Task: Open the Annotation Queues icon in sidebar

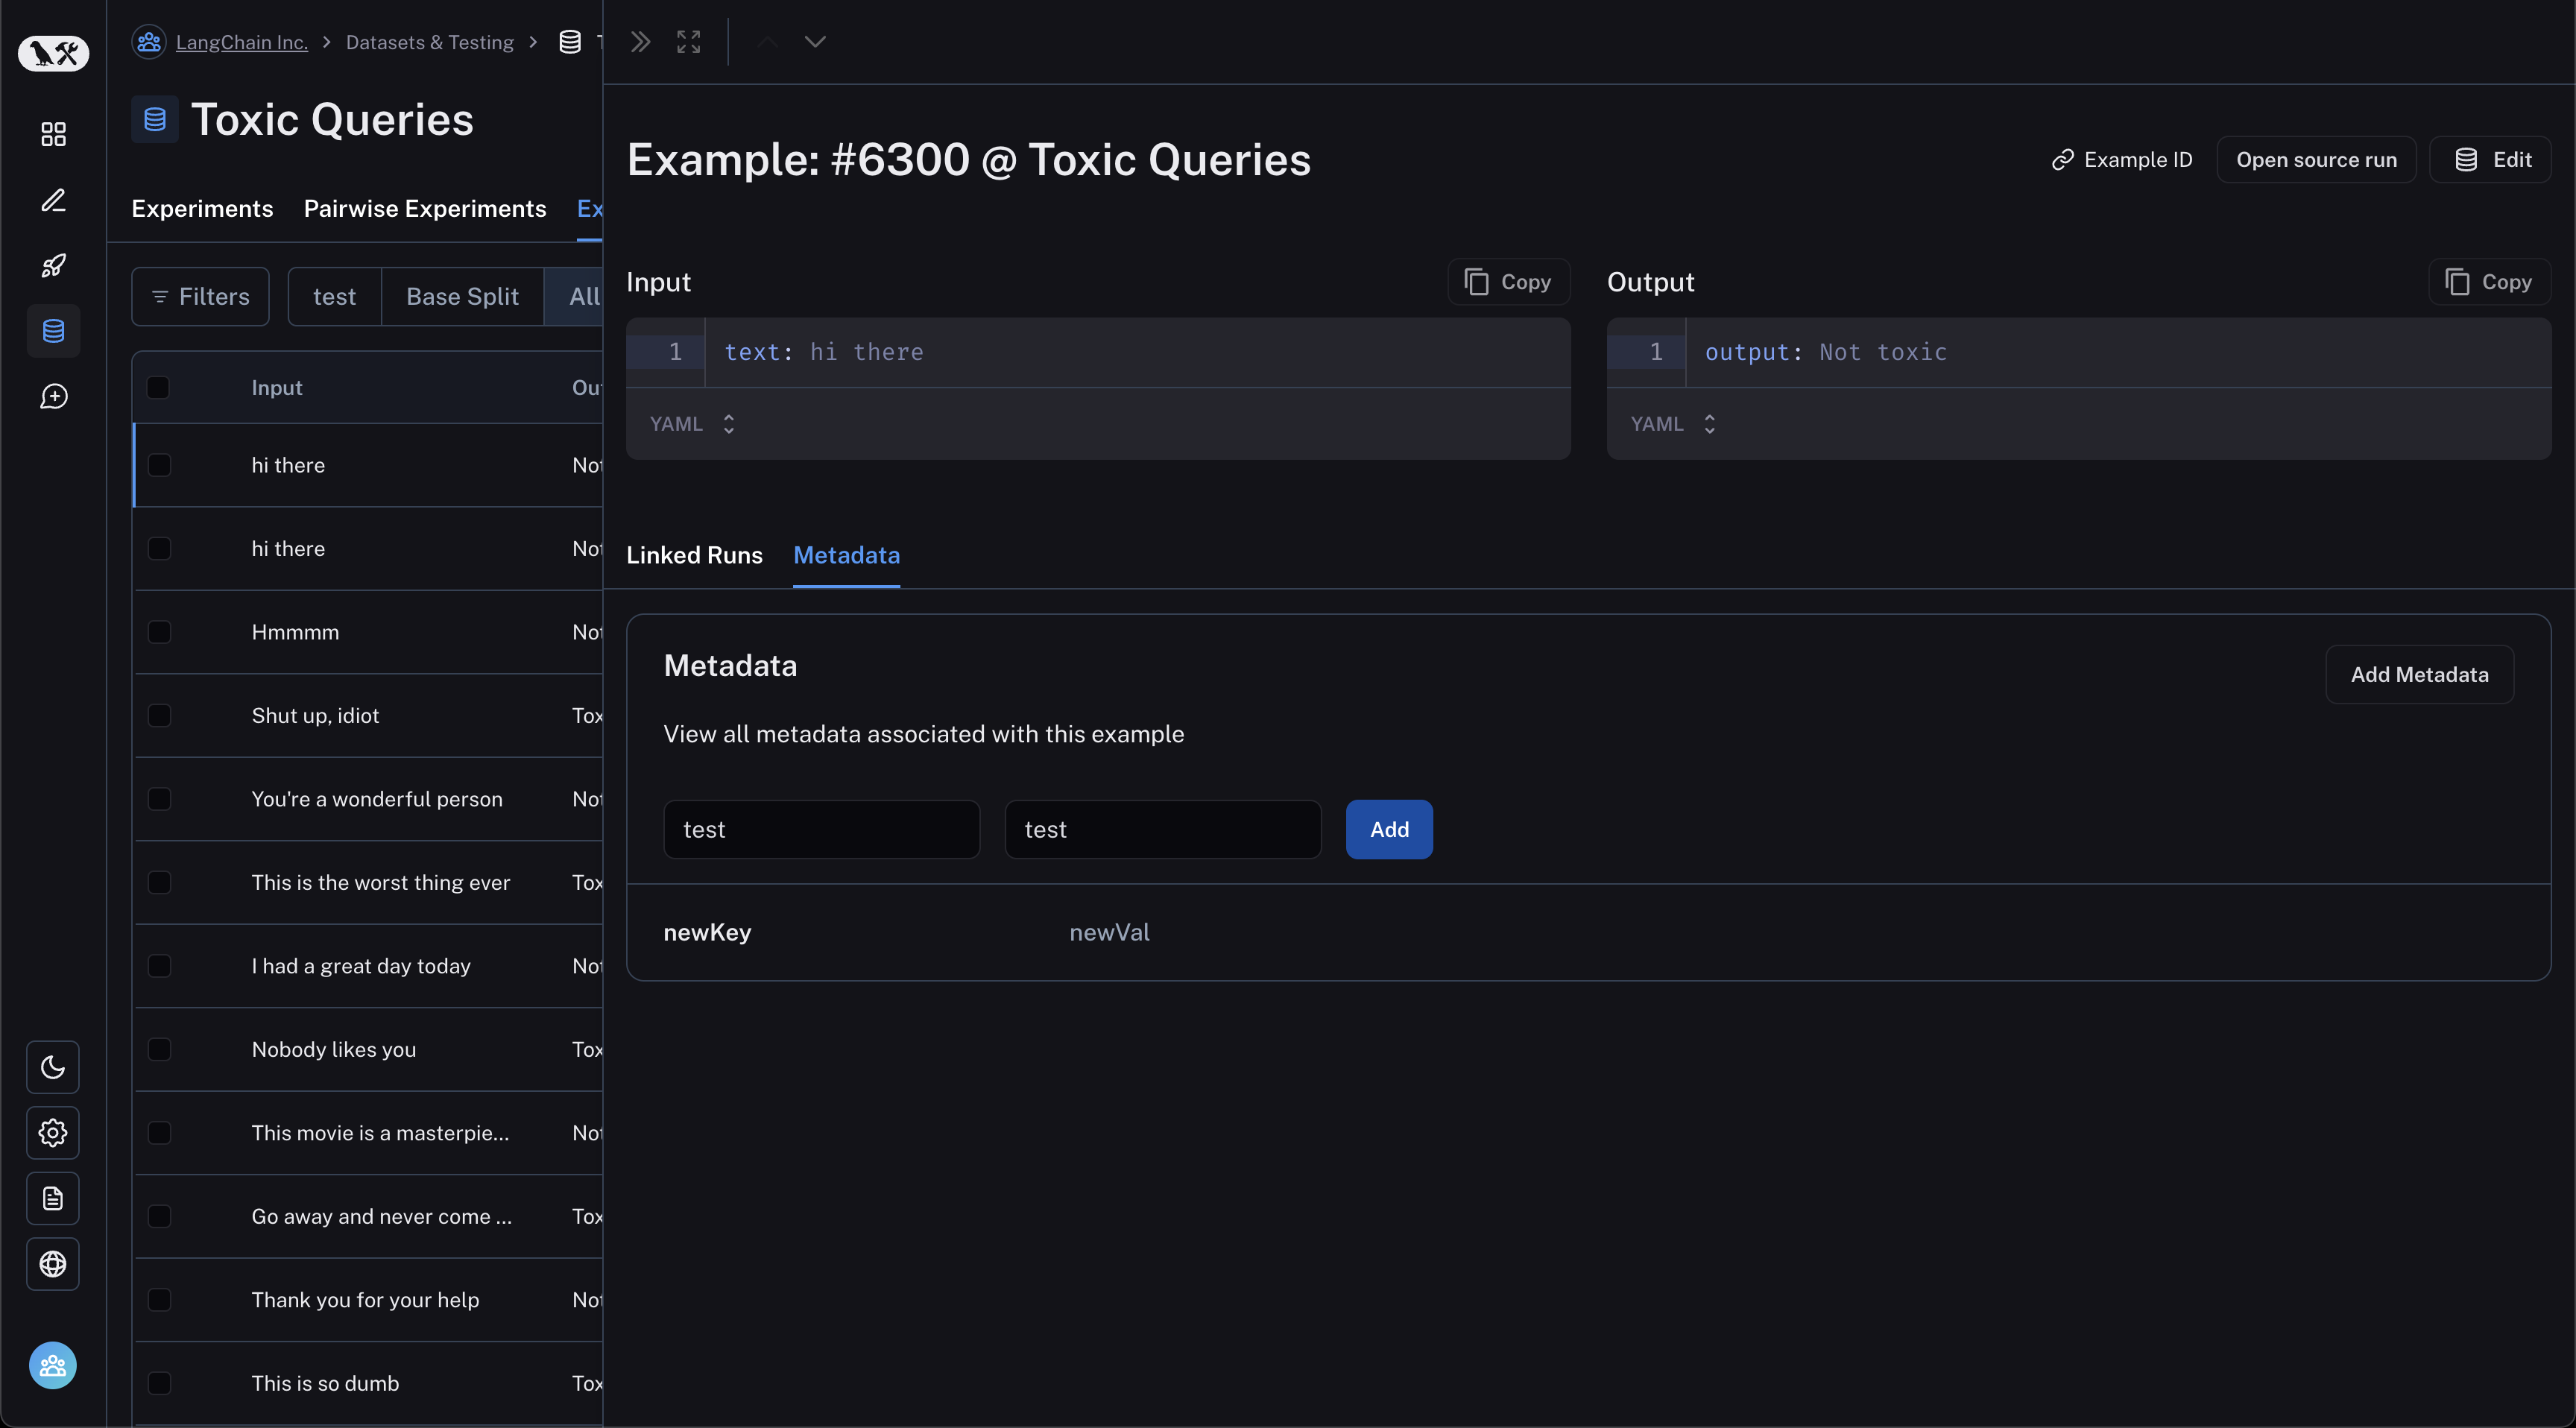Action: click(53, 396)
